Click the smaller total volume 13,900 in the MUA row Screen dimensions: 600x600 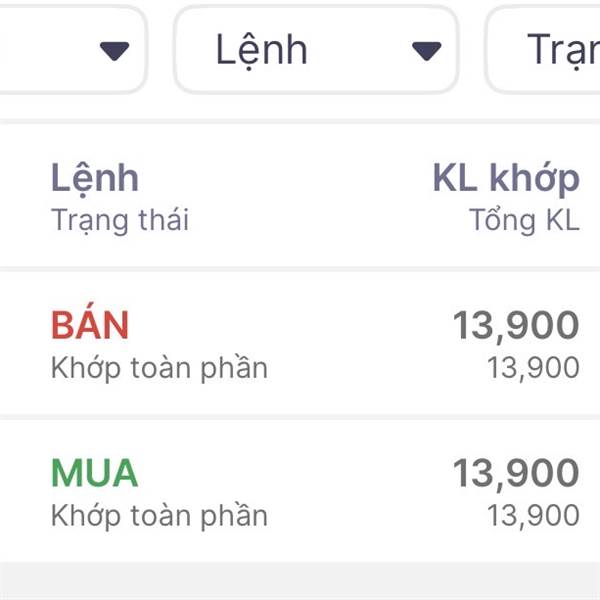[533, 516]
